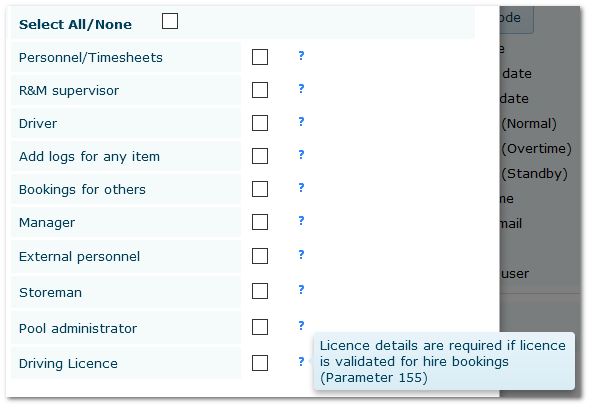
Task: Select the Manager checkbox
Action: 260,222
